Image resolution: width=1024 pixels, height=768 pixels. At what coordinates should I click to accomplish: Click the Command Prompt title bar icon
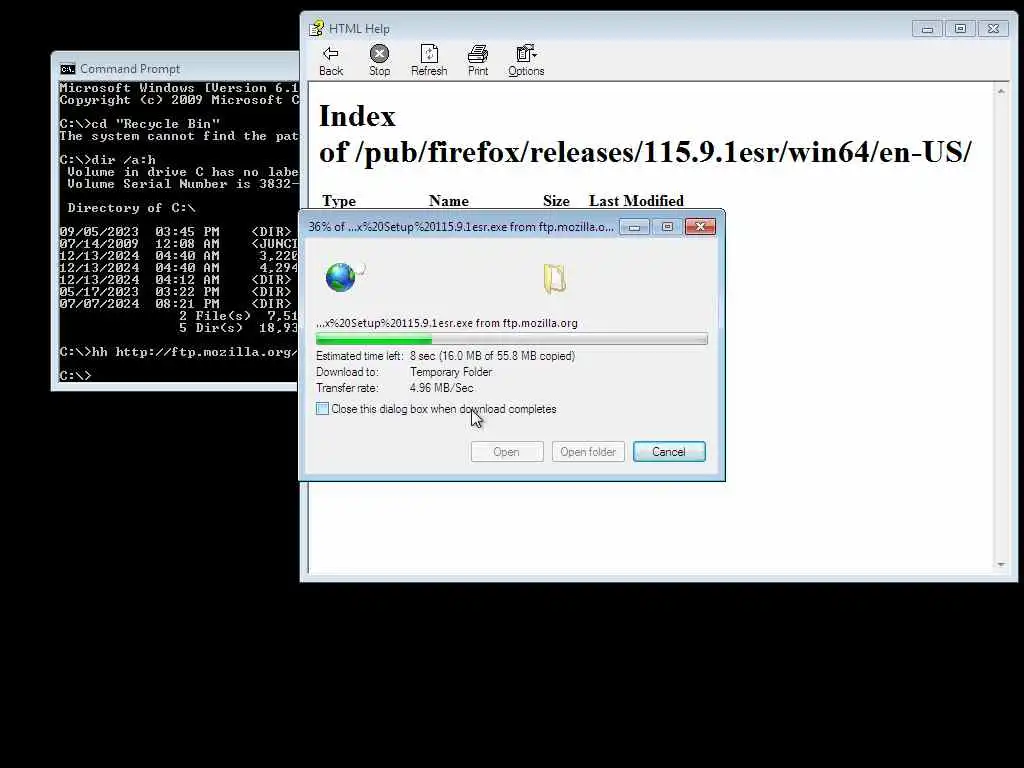point(67,69)
